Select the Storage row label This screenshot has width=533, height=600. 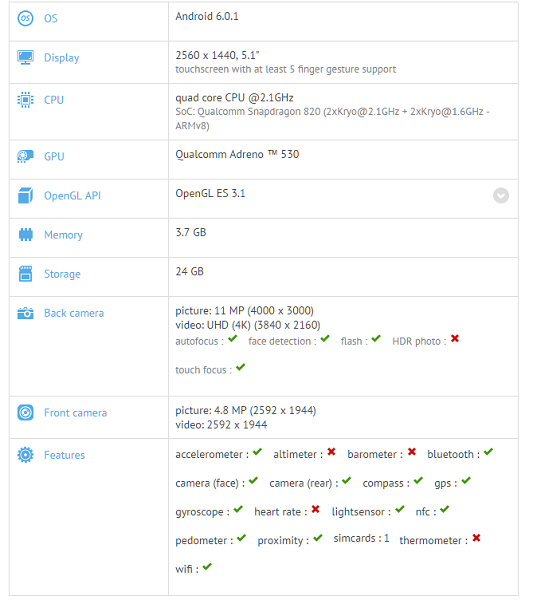click(x=62, y=274)
